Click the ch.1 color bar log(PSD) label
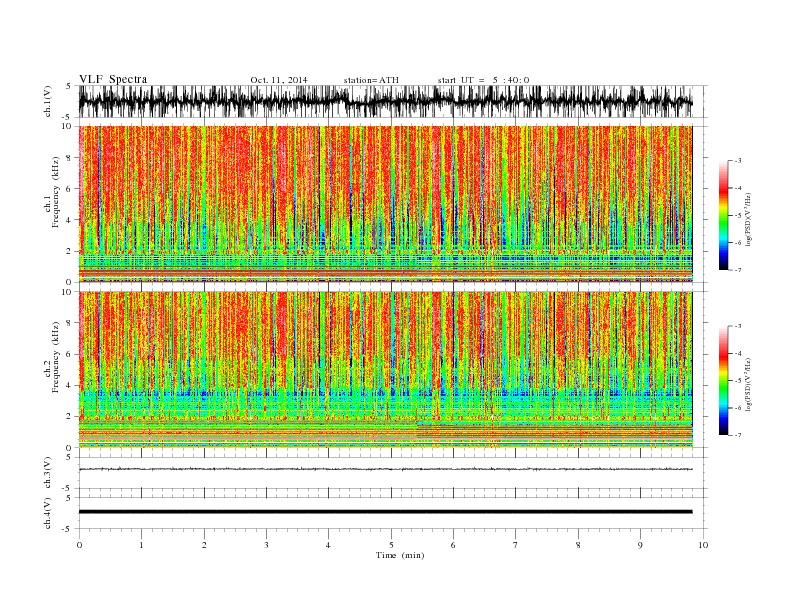Viewport: 792px width, 612px height. click(748, 219)
